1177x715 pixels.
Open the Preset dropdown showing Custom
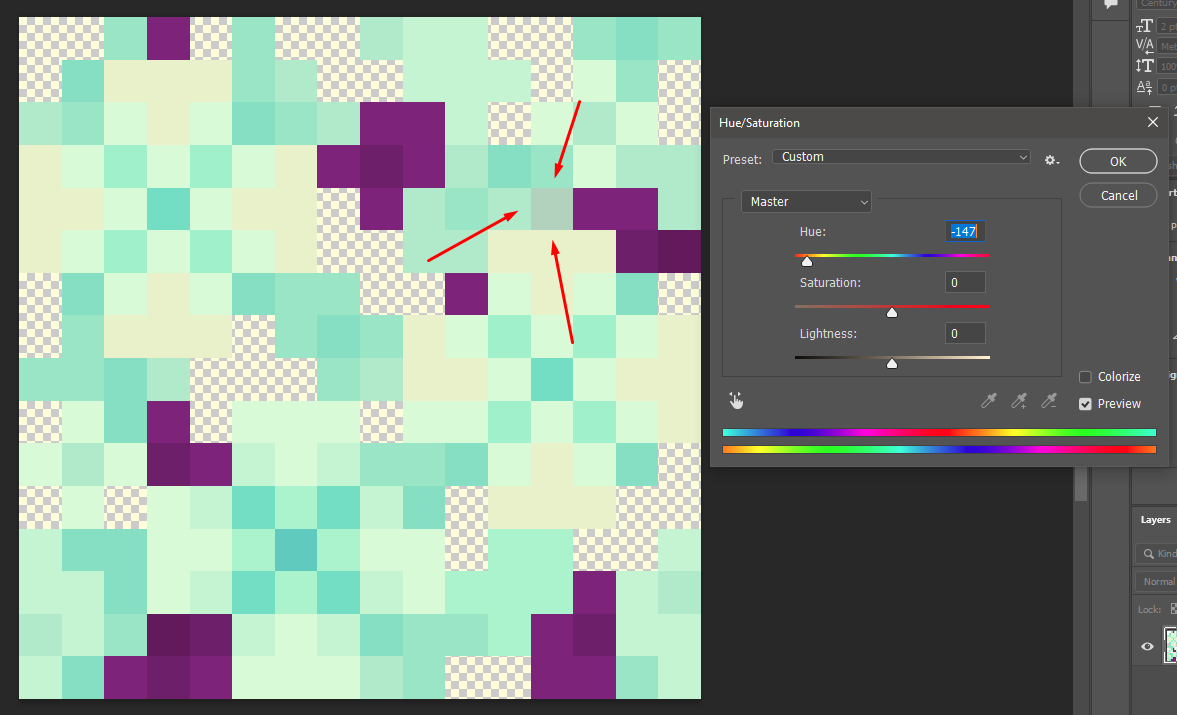pos(901,157)
